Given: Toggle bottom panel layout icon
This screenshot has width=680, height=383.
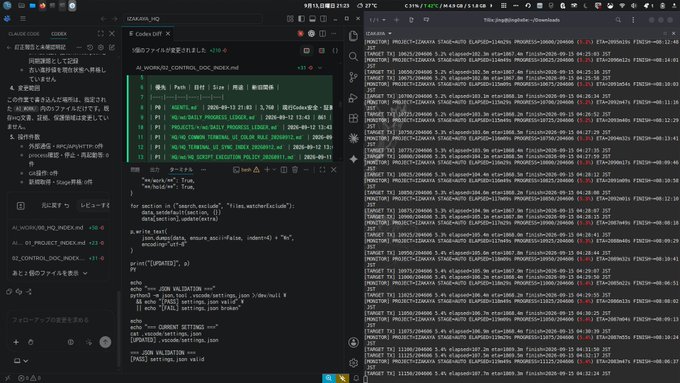Looking at the screenshot, I should [312, 19].
